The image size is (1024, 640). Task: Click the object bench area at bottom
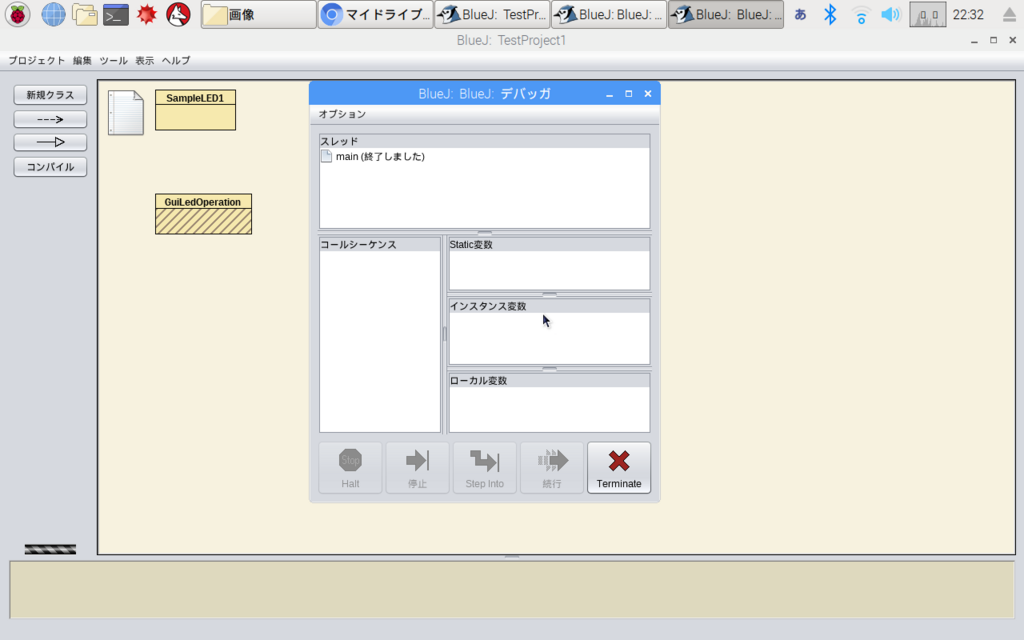(x=512, y=590)
